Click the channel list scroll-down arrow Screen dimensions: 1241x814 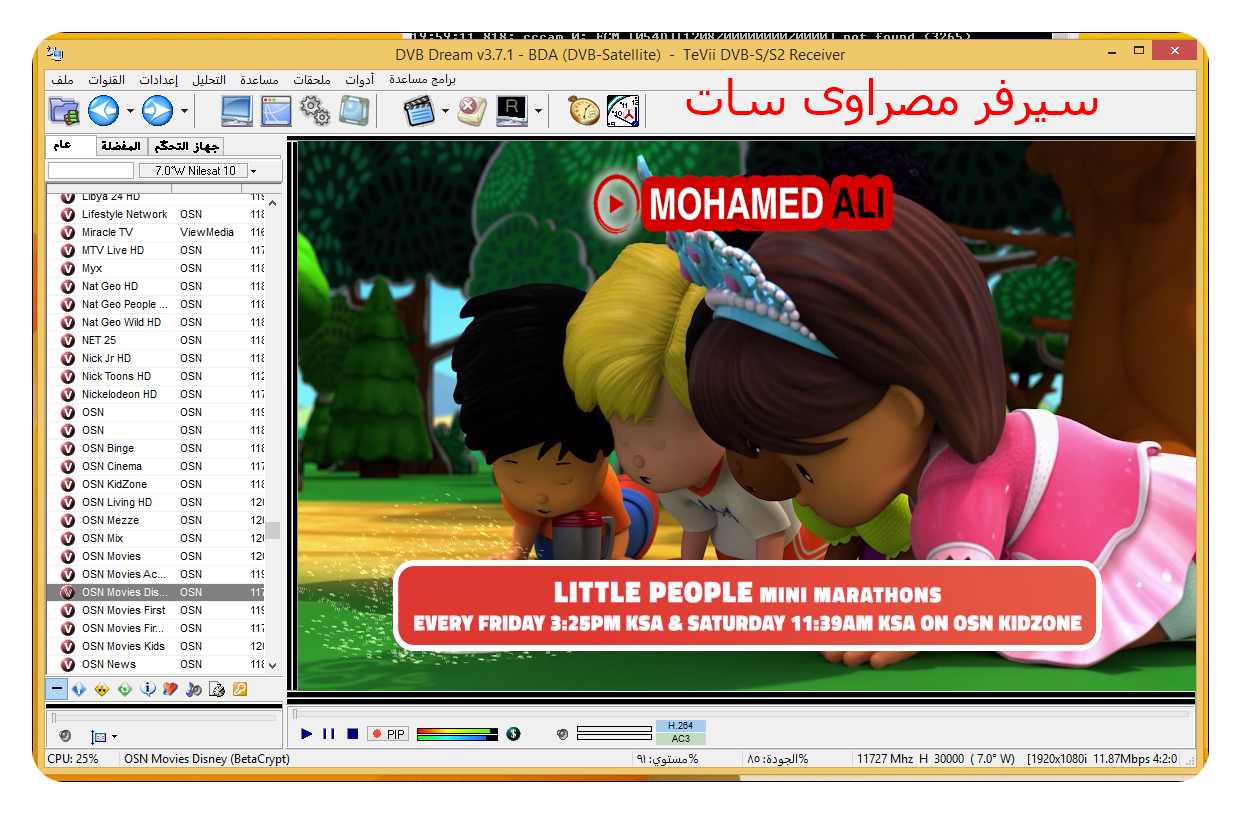tap(273, 665)
